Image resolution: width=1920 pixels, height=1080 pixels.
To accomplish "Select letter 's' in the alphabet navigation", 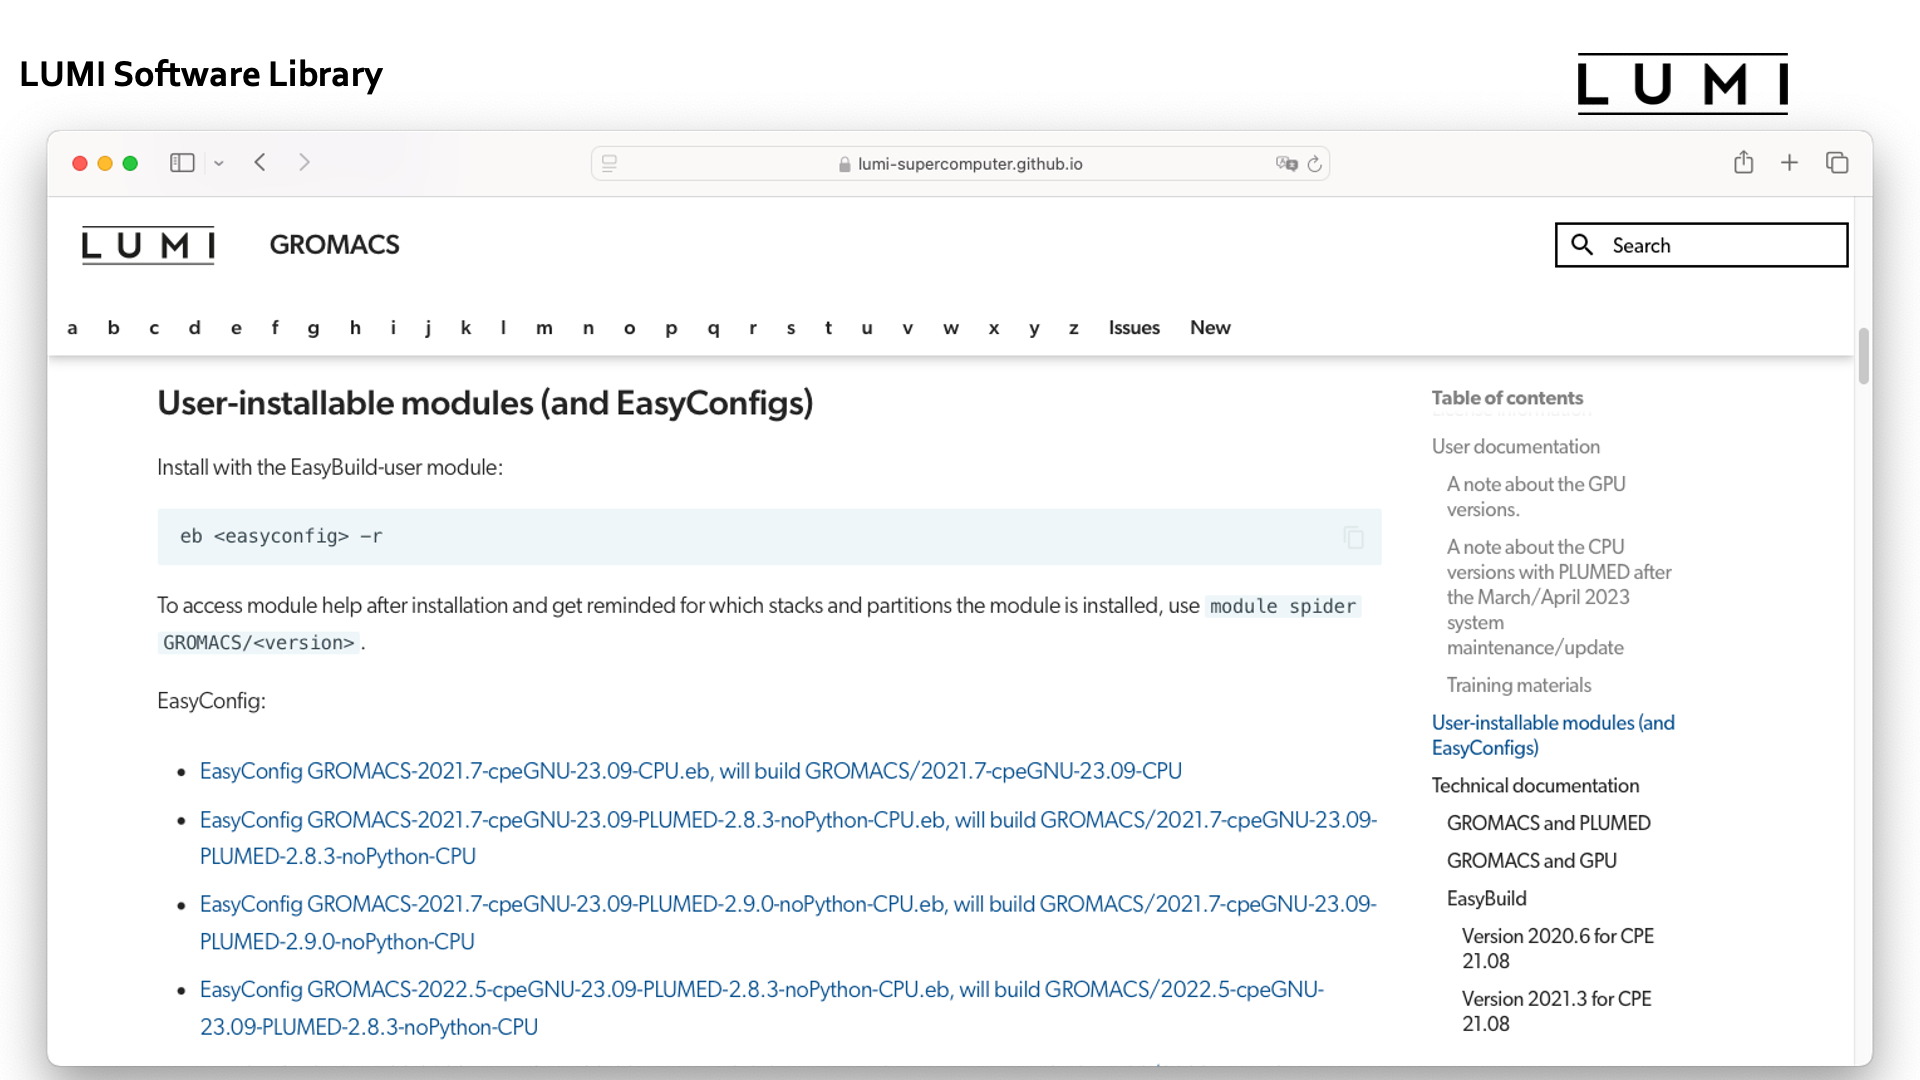I will (x=791, y=328).
